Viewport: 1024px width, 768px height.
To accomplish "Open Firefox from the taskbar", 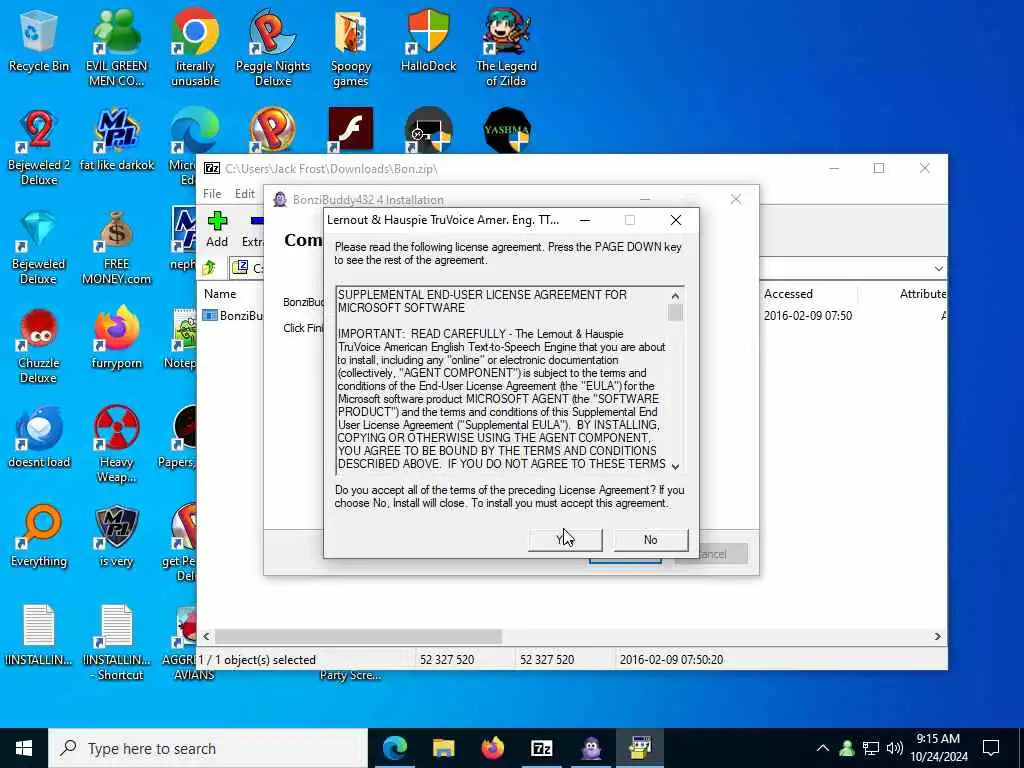I will (x=492, y=748).
